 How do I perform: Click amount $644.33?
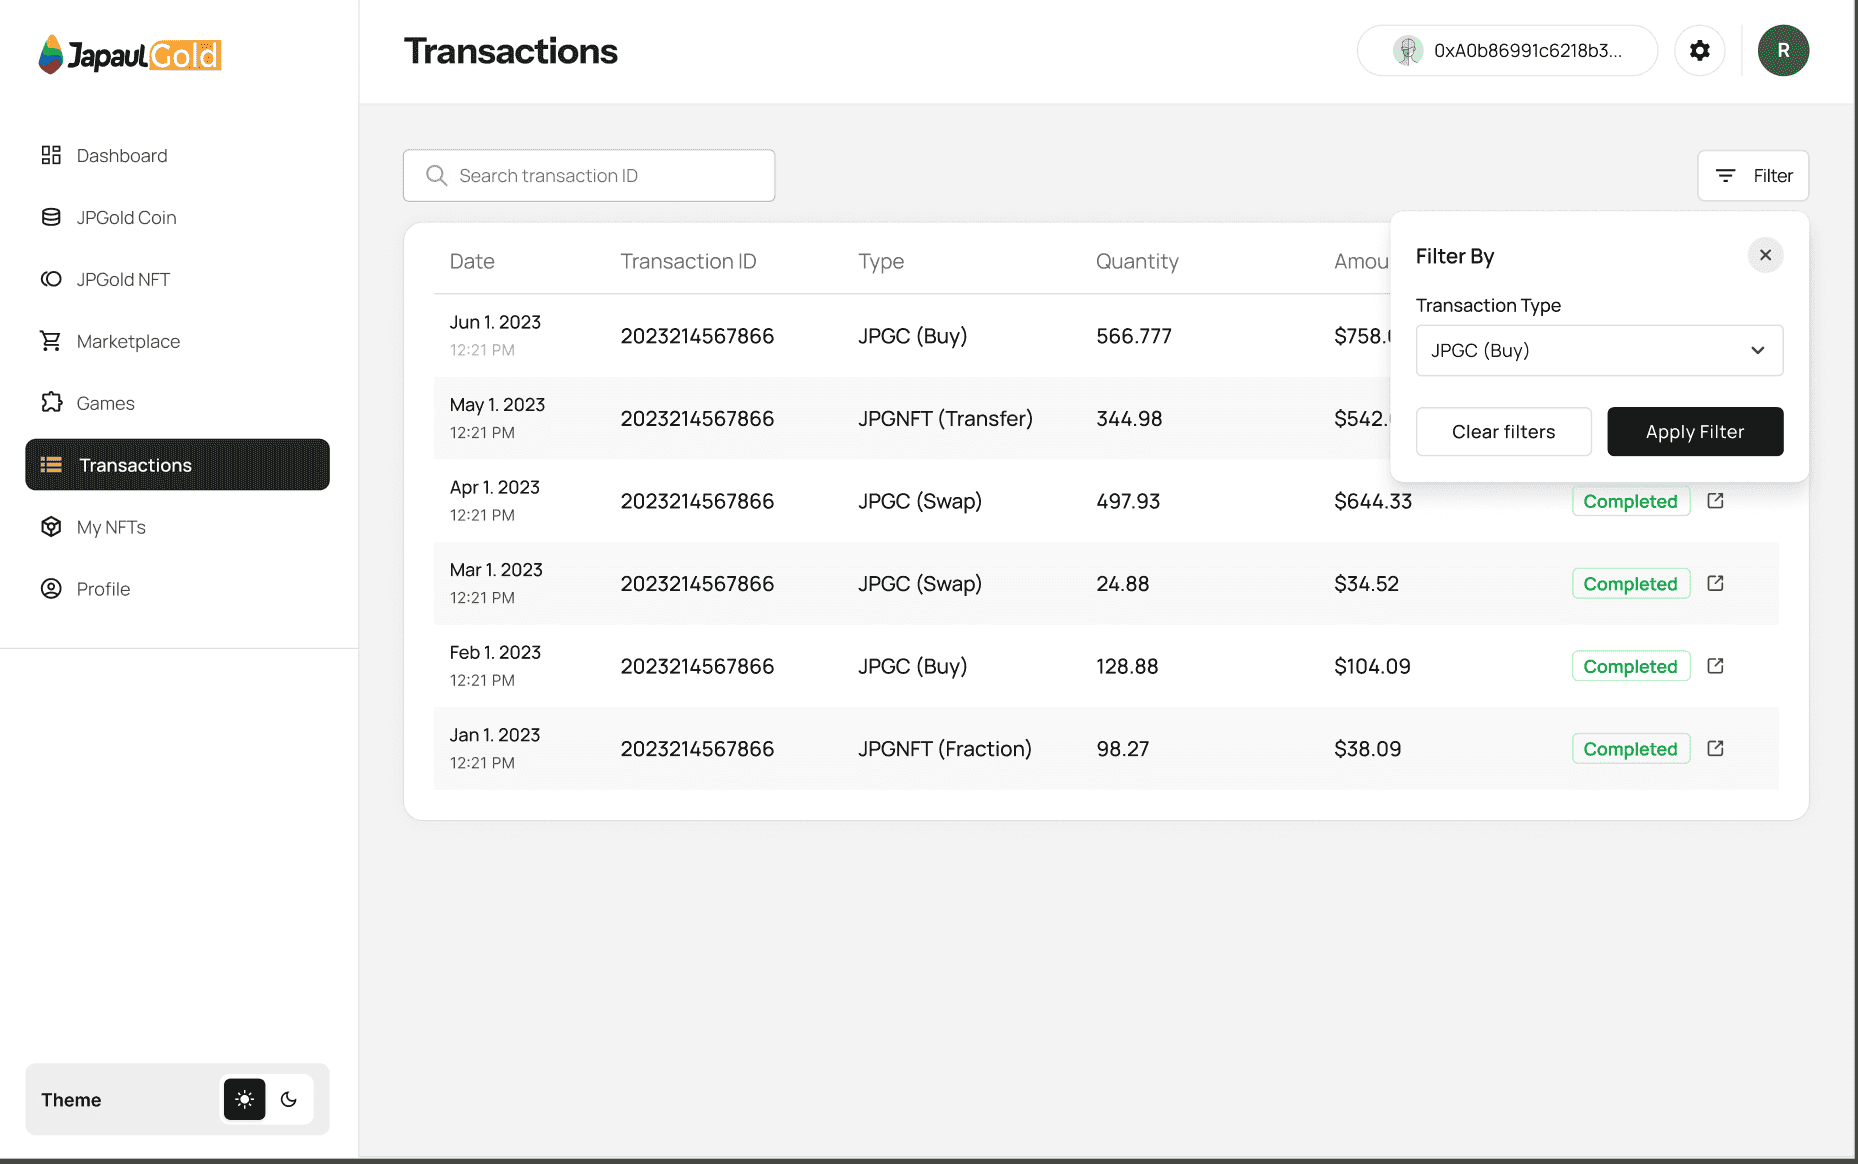[1373, 502]
